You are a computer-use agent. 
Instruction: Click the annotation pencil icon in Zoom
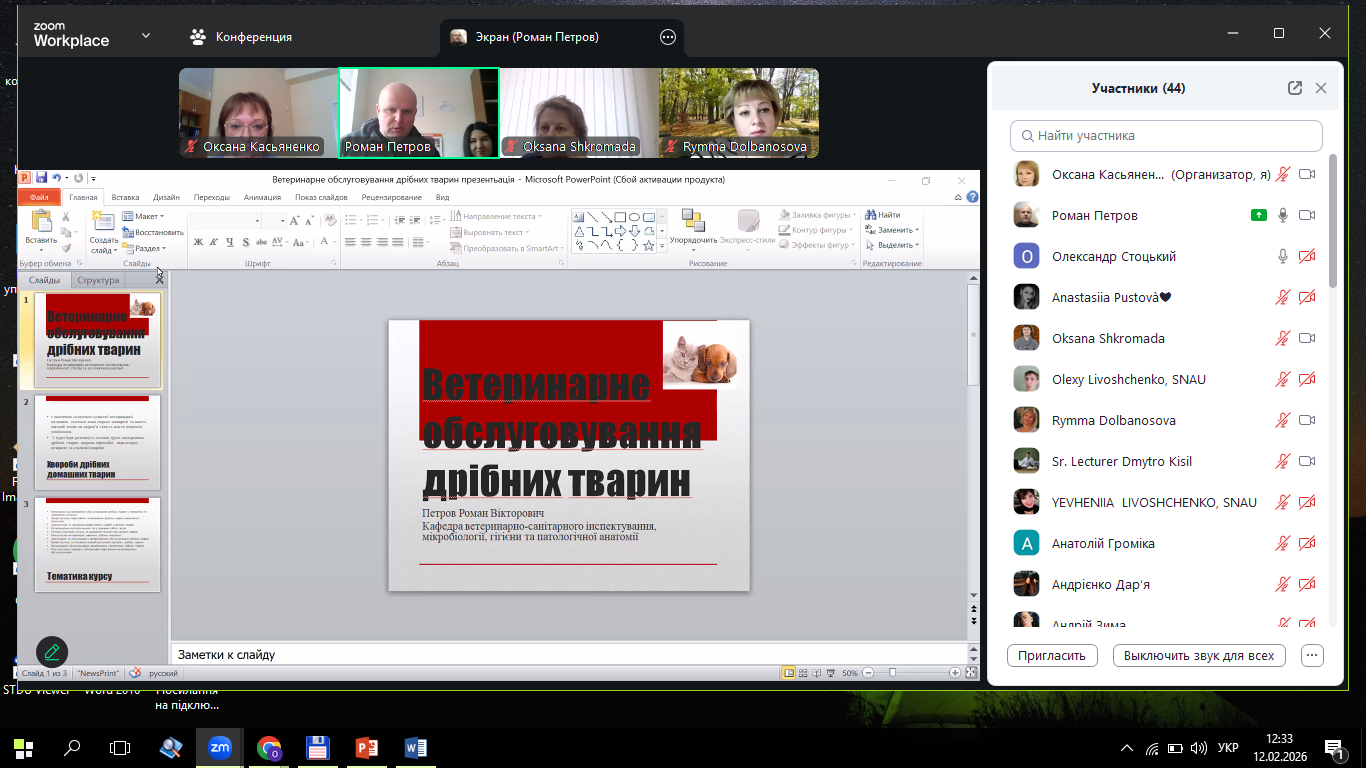click(52, 652)
